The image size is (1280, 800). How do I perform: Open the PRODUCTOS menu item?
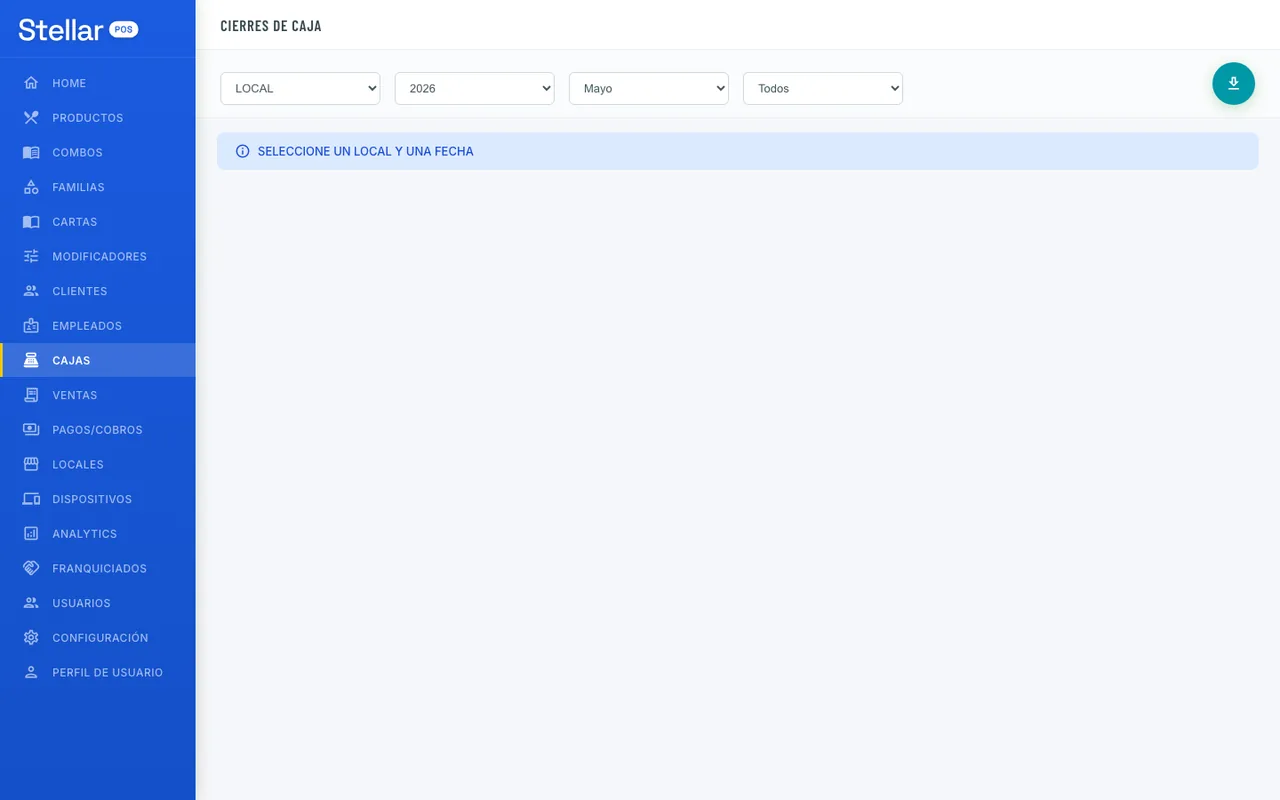coord(98,118)
